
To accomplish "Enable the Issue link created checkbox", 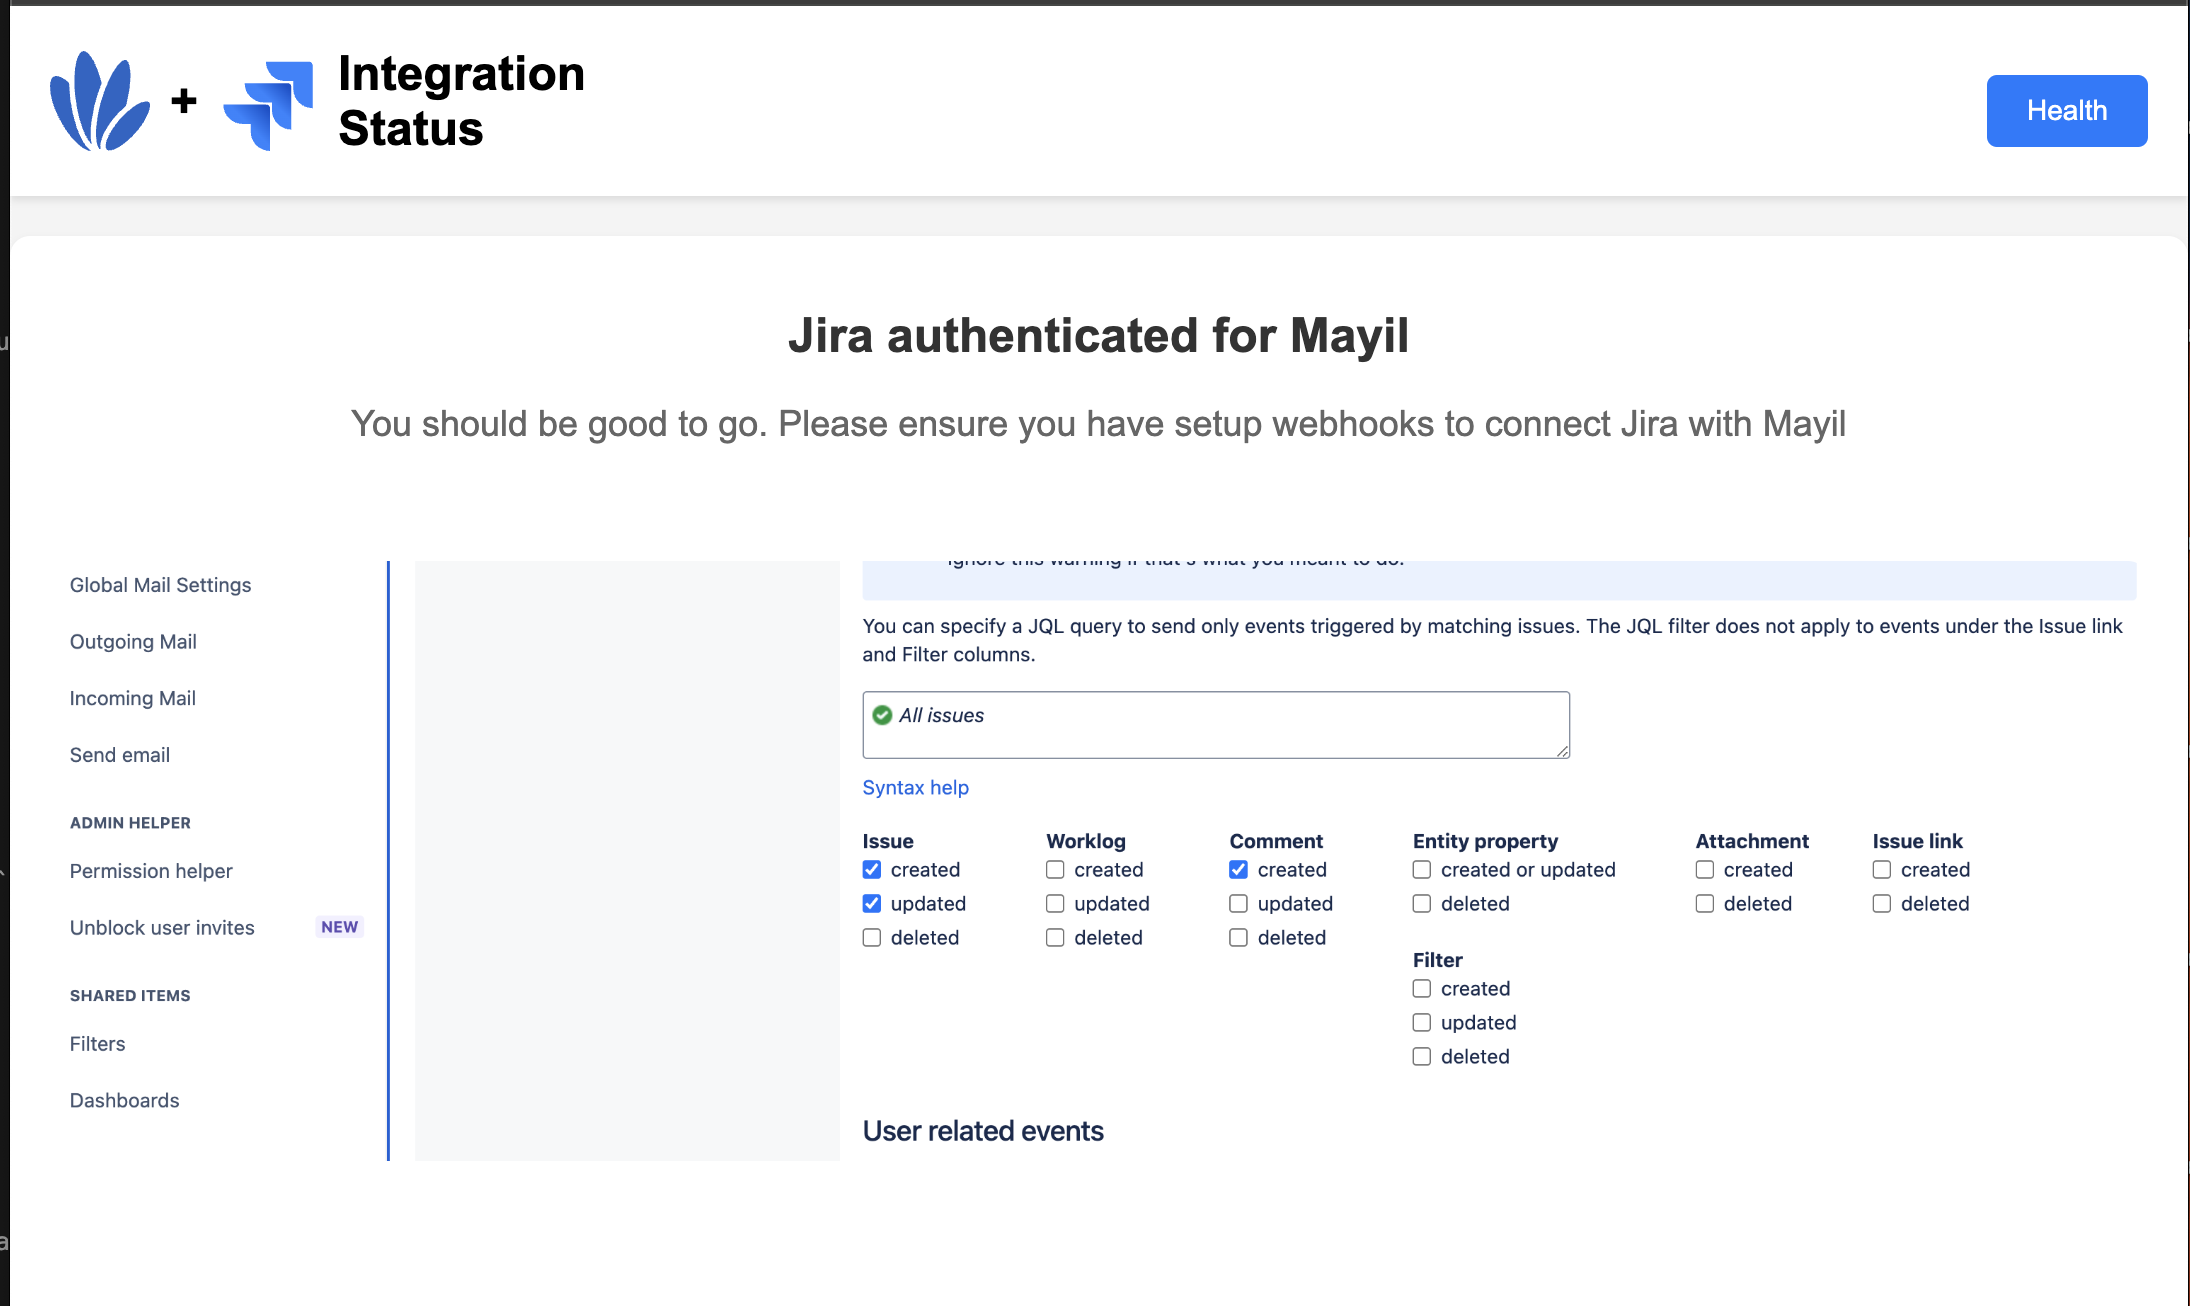I will point(1881,869).
